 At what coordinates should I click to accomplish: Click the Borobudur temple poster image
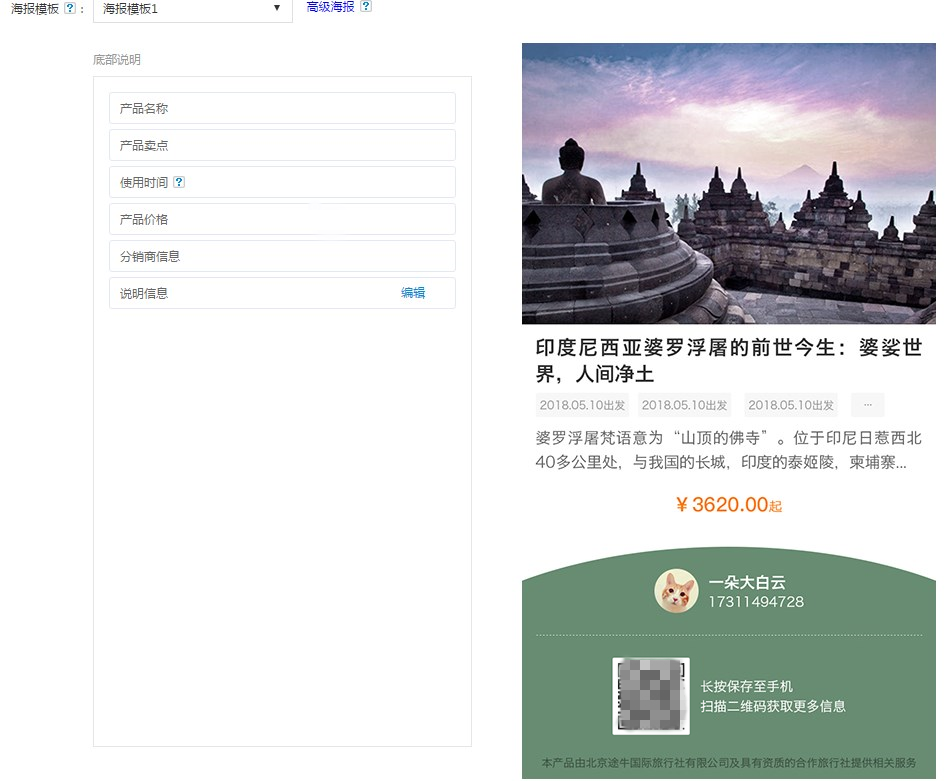click(x=728, y=183)
